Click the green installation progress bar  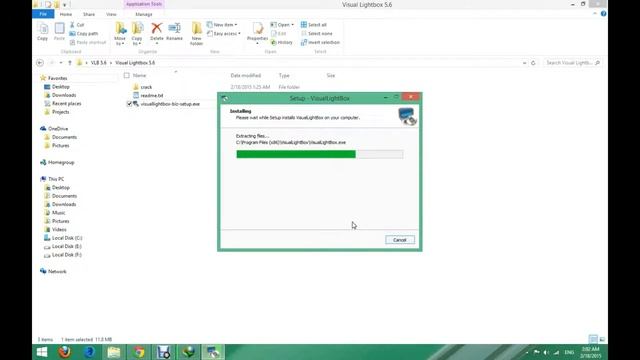click(x=320, y=154)
